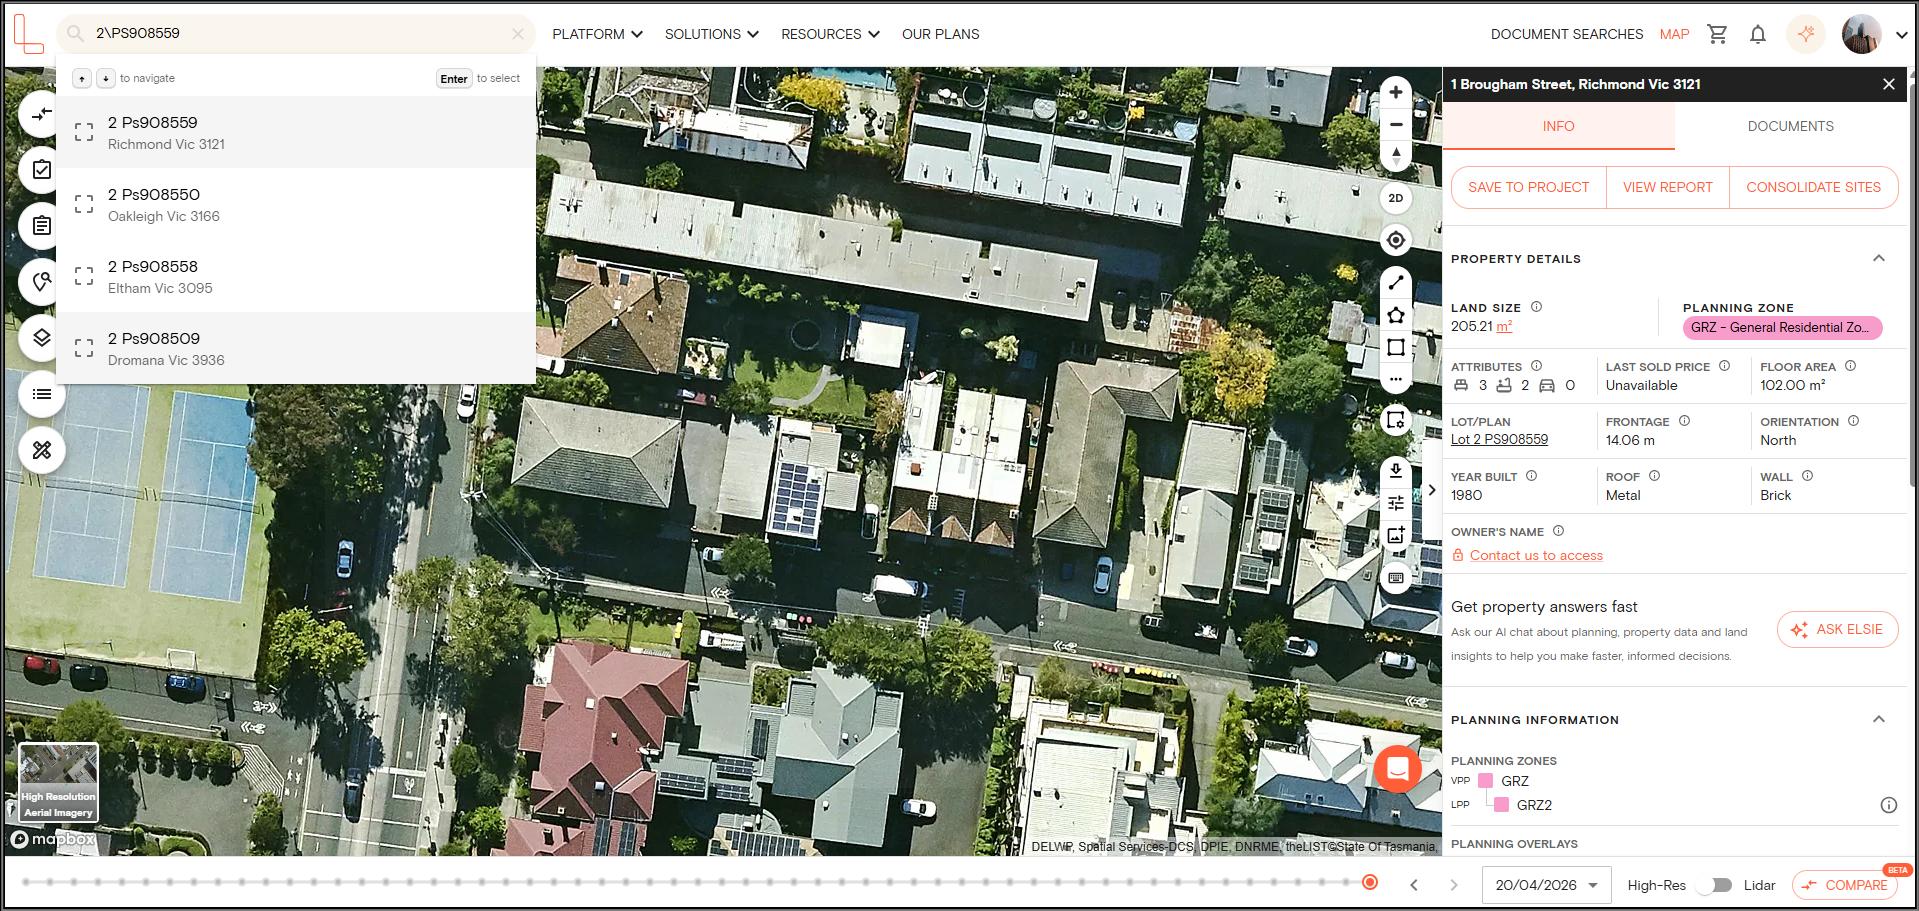1919x911 pixels.
Task: Open the PLATFORM menu
Action: [x=597, y=34]
